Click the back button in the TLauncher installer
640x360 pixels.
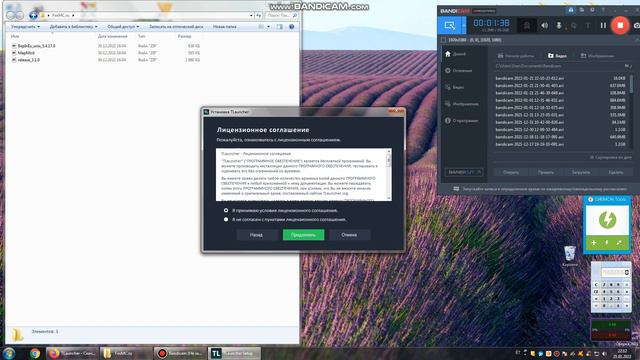click(x=256, y=235)
